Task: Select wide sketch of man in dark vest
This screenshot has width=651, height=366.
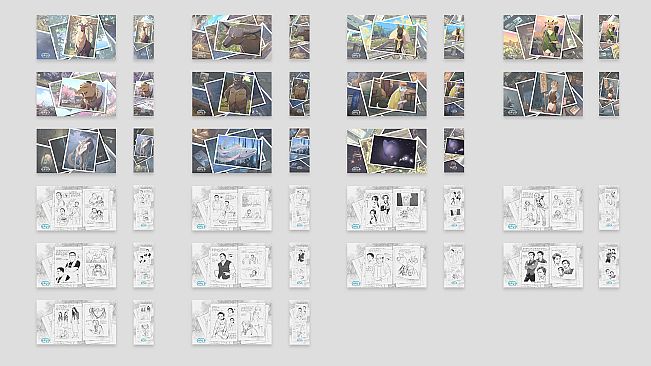Action: (232, 265)
